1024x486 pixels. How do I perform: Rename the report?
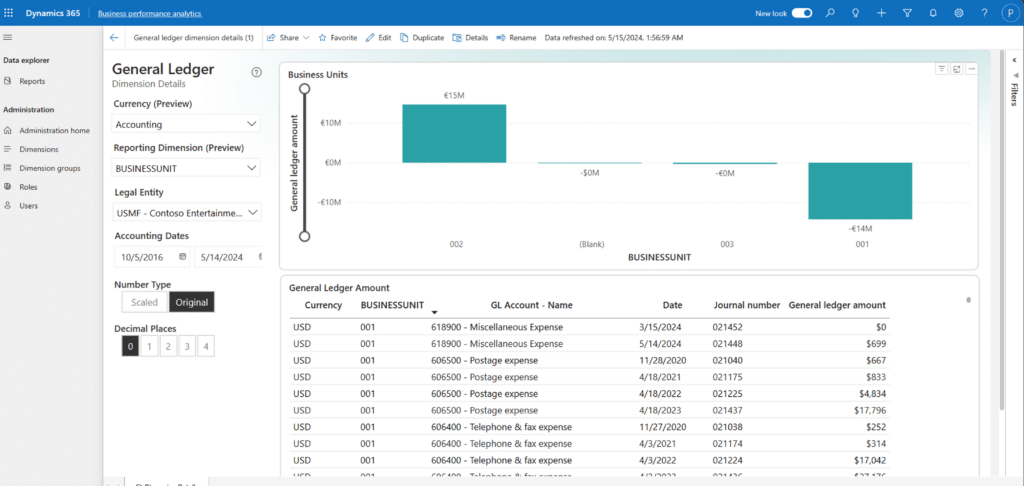[x=516, y=38]
